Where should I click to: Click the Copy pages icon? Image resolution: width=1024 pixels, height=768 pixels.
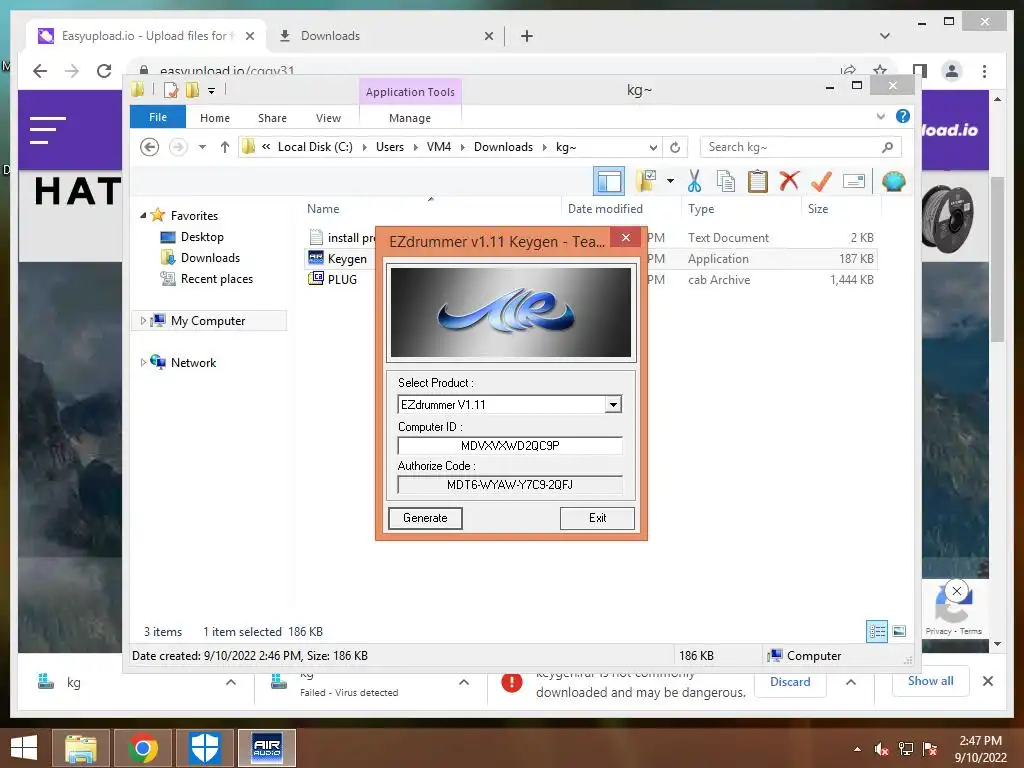[x=726, y=181]
